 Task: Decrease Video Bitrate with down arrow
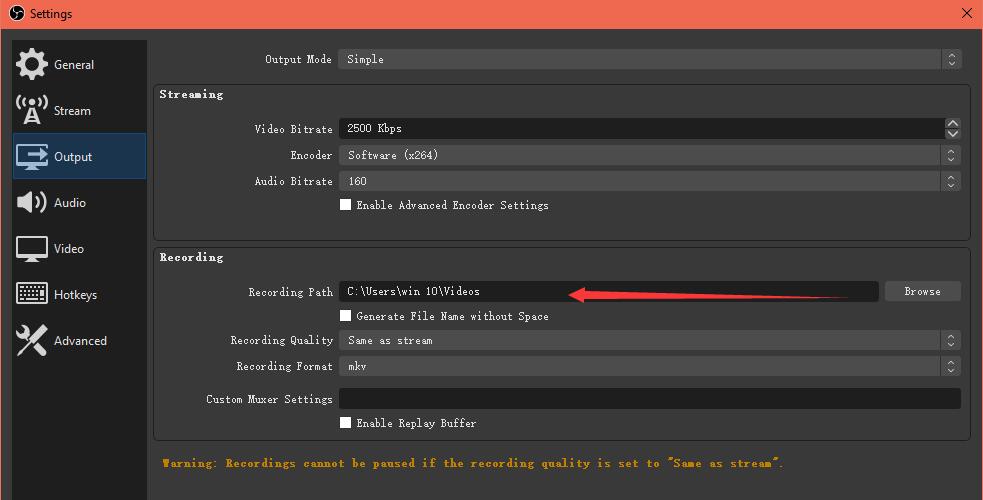[953, 133]
